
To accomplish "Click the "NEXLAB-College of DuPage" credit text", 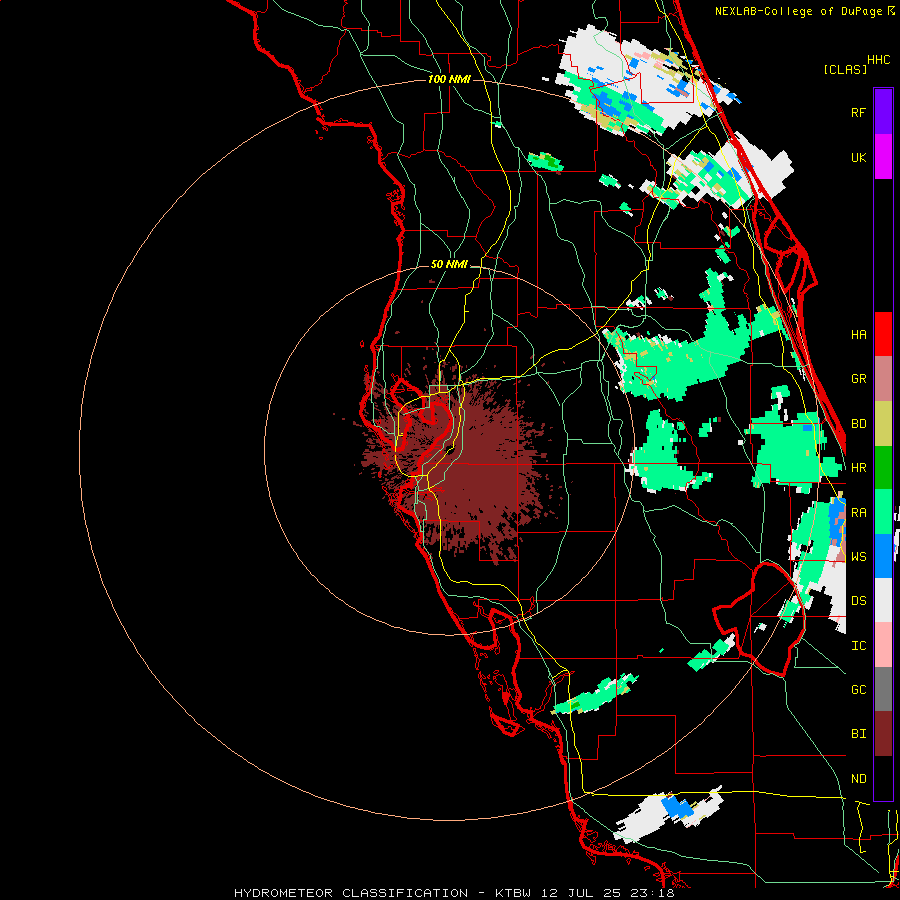I will (x=799, y=11).
